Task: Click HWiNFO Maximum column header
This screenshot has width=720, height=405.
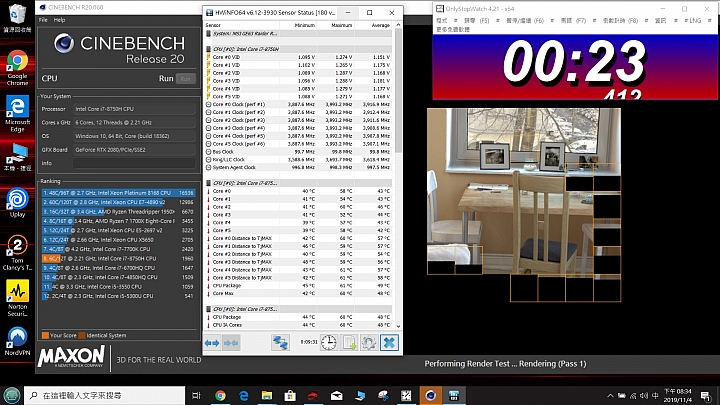Action: tap(342, 25)
